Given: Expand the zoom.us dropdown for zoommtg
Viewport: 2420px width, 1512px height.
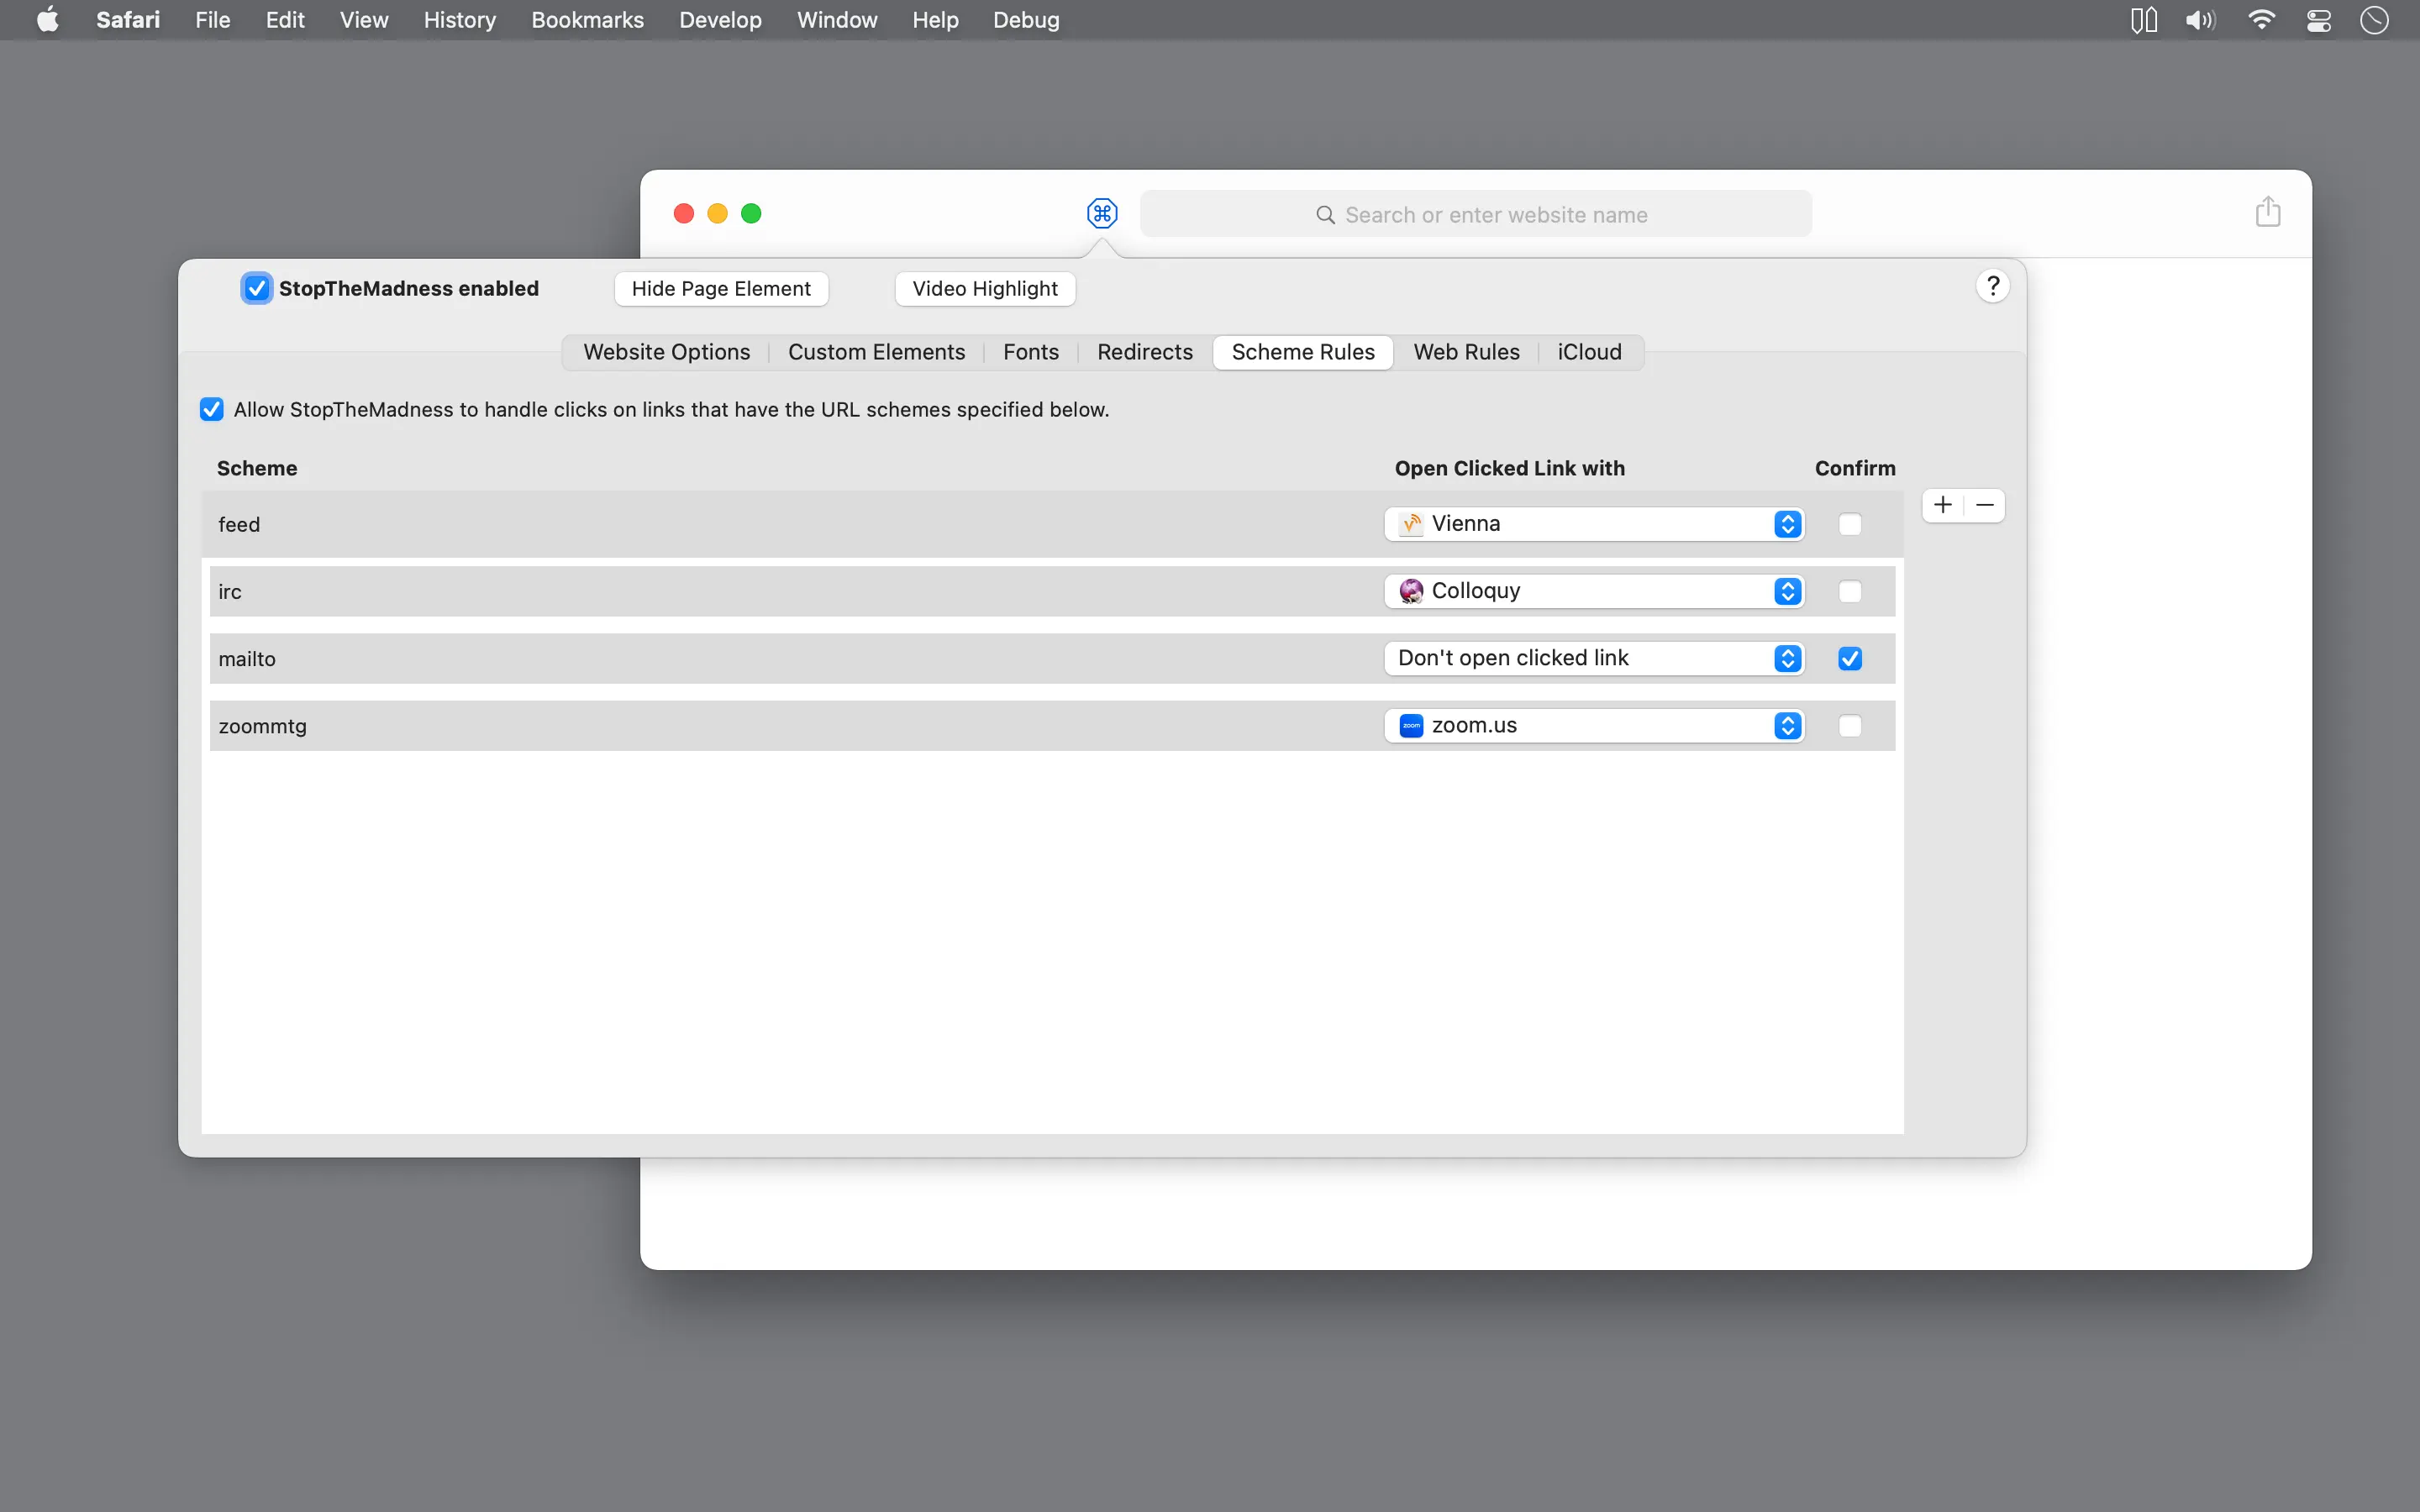Looking at the screenshot, I should click(1593, 725).
